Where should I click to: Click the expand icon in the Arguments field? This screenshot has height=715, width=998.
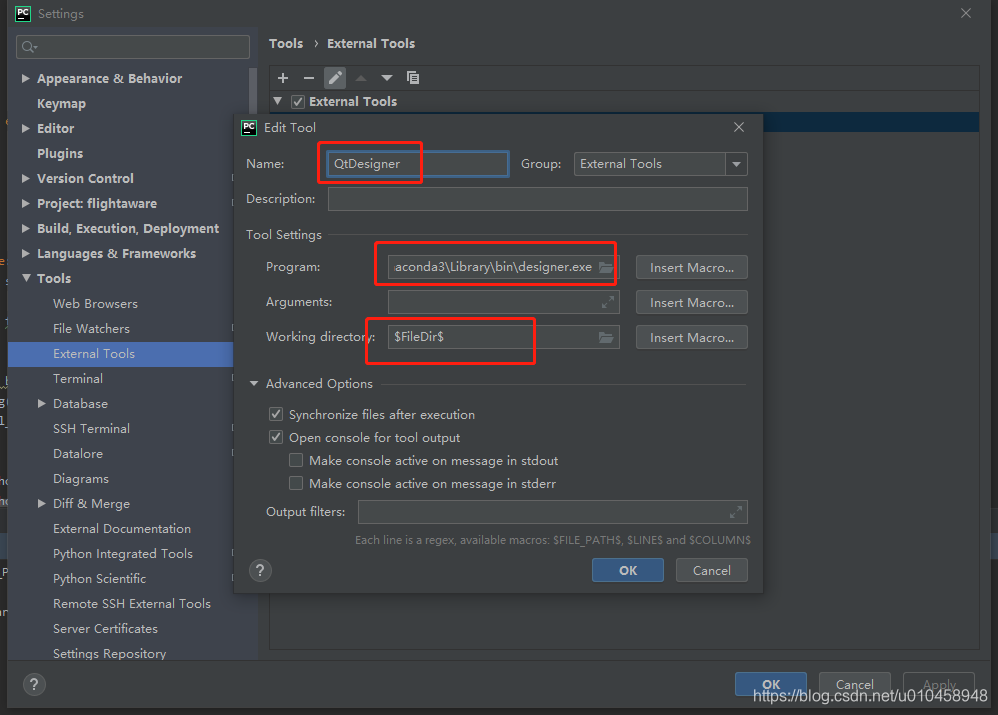pos(608,301)
